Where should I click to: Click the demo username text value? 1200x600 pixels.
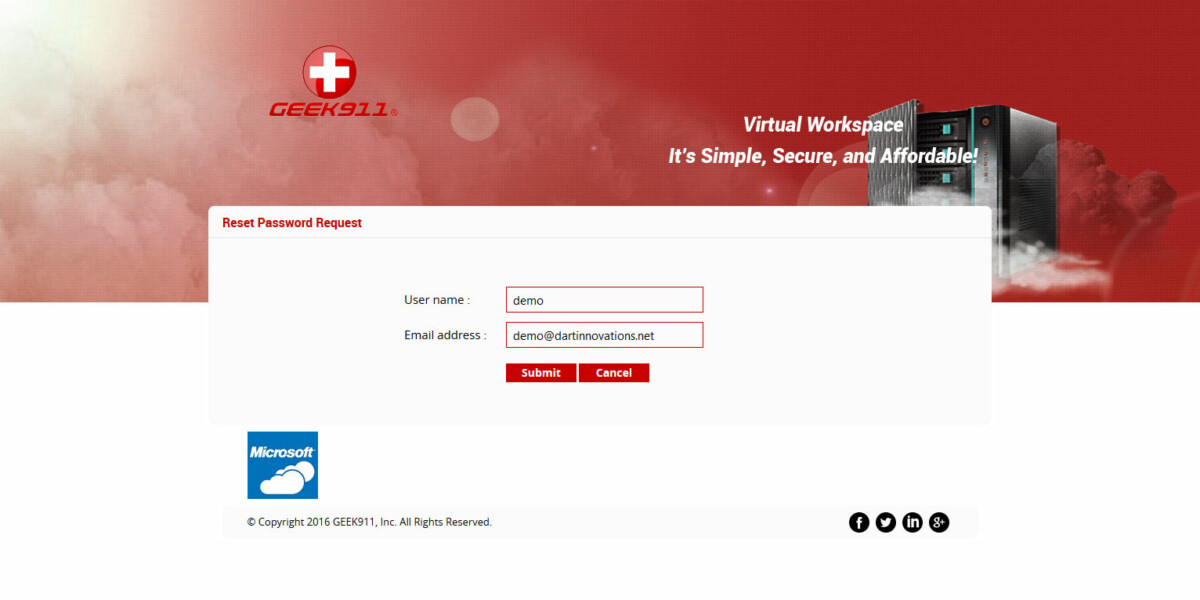pyautogui.click(x=527, y=299)
